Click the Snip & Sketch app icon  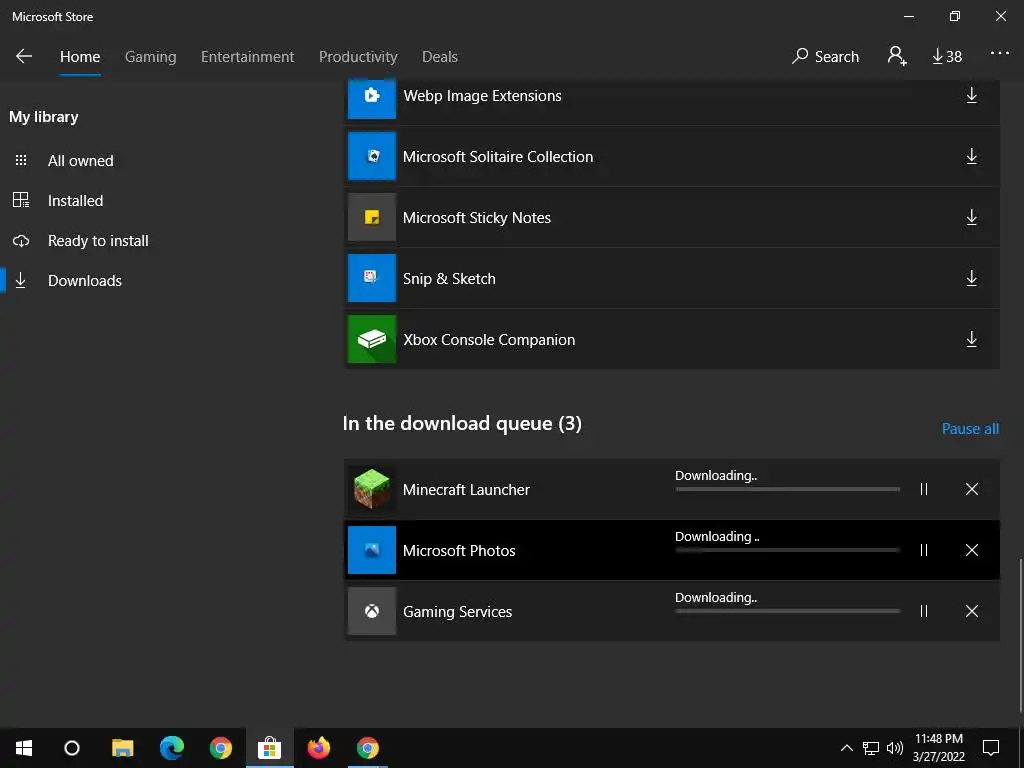pyautogui.click(x=372, y=278)
